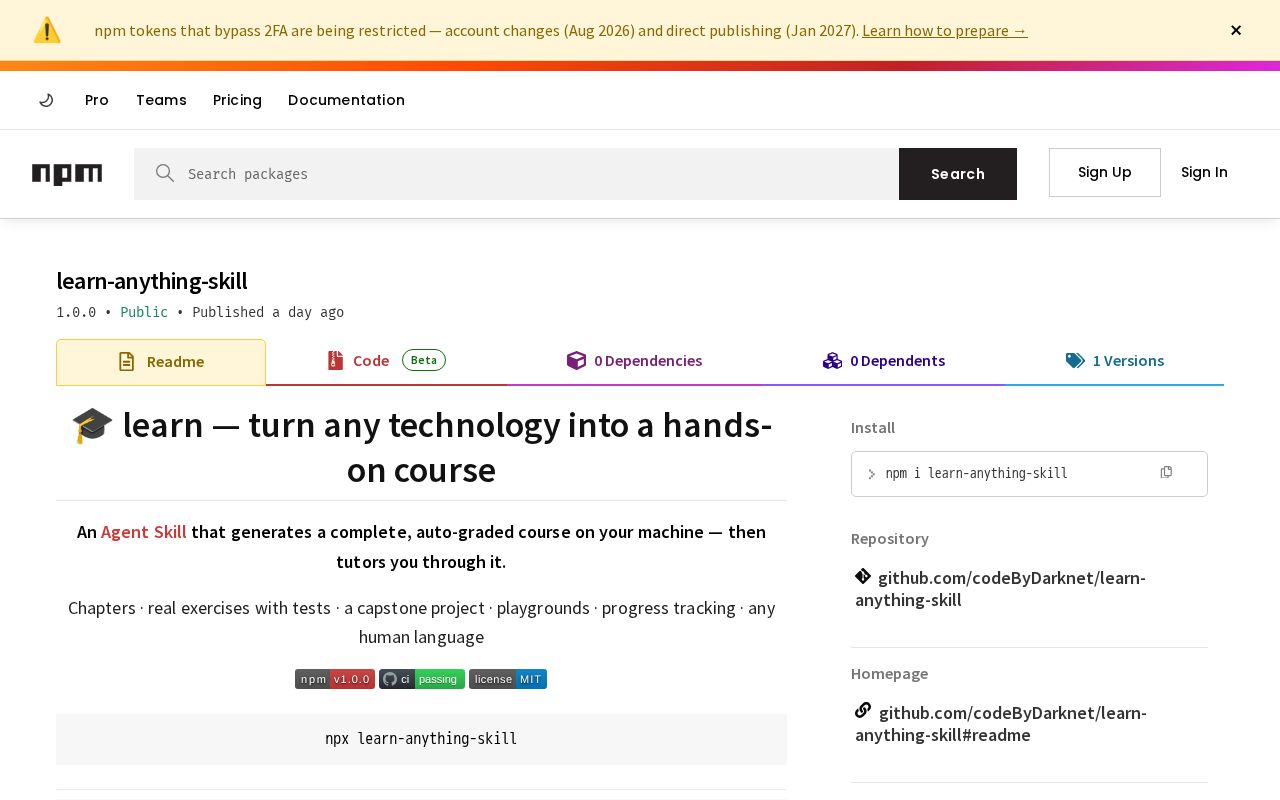
Task: Focus the Search packages input field
Action: (x=516, y=174)
